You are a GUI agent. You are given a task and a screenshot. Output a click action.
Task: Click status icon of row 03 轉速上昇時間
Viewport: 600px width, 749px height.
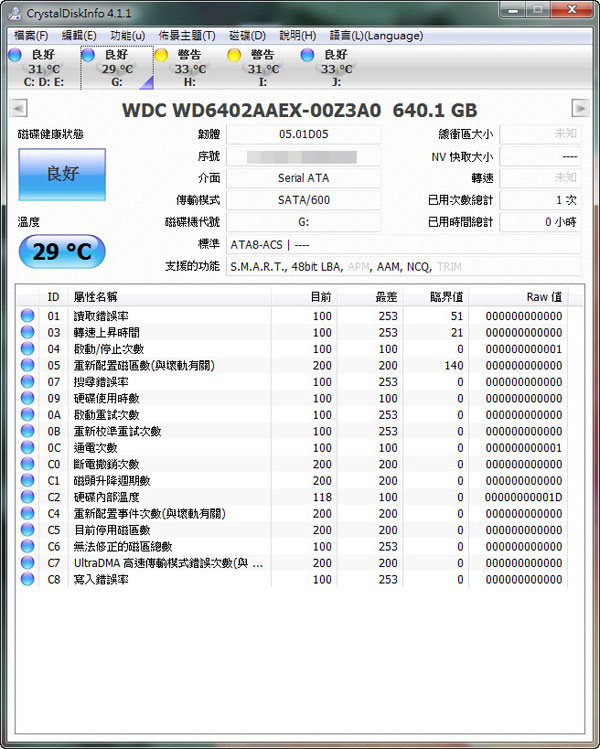[28, 332]
